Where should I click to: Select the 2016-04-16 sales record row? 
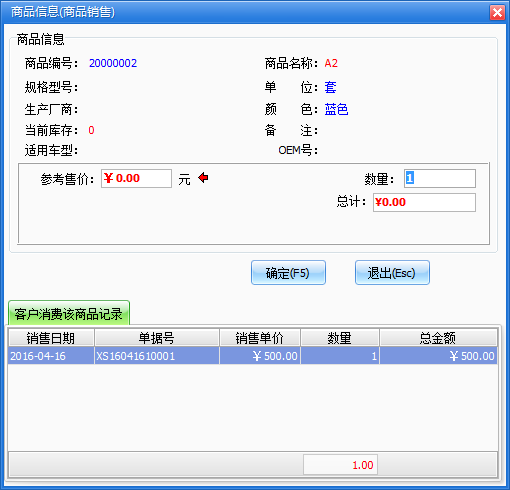(x=253, y=356)
